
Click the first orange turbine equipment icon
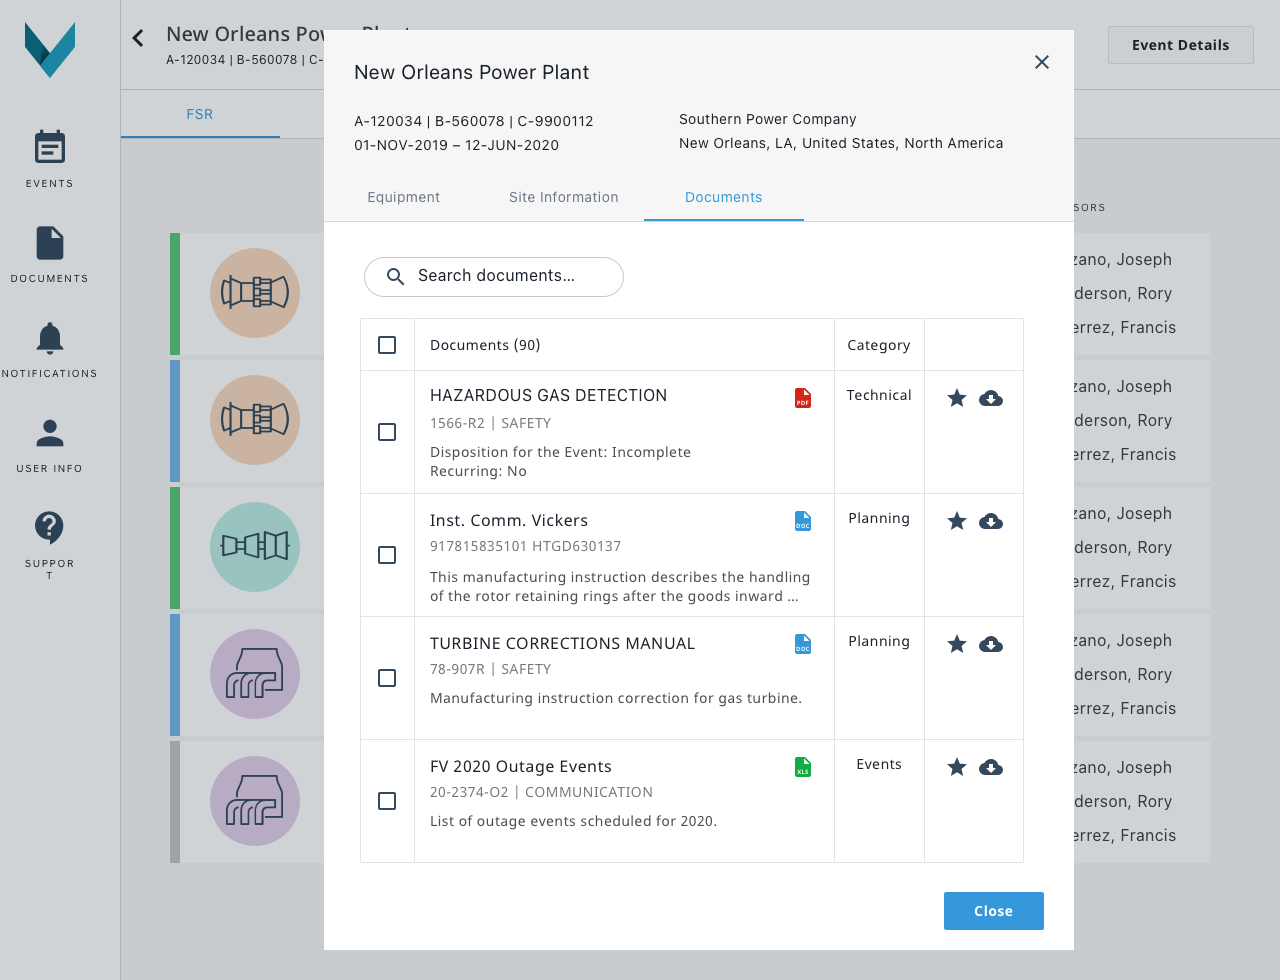tap(255, 293)
